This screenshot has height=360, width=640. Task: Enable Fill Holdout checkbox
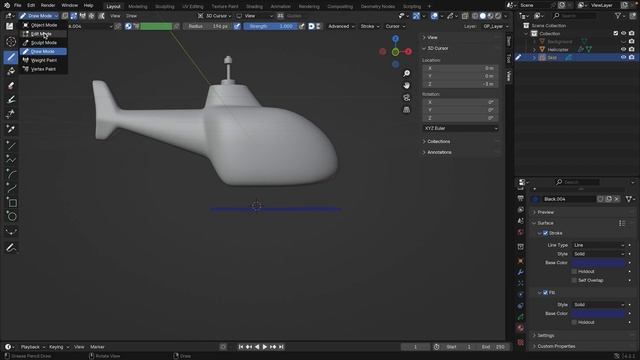(x=574, y=322)
